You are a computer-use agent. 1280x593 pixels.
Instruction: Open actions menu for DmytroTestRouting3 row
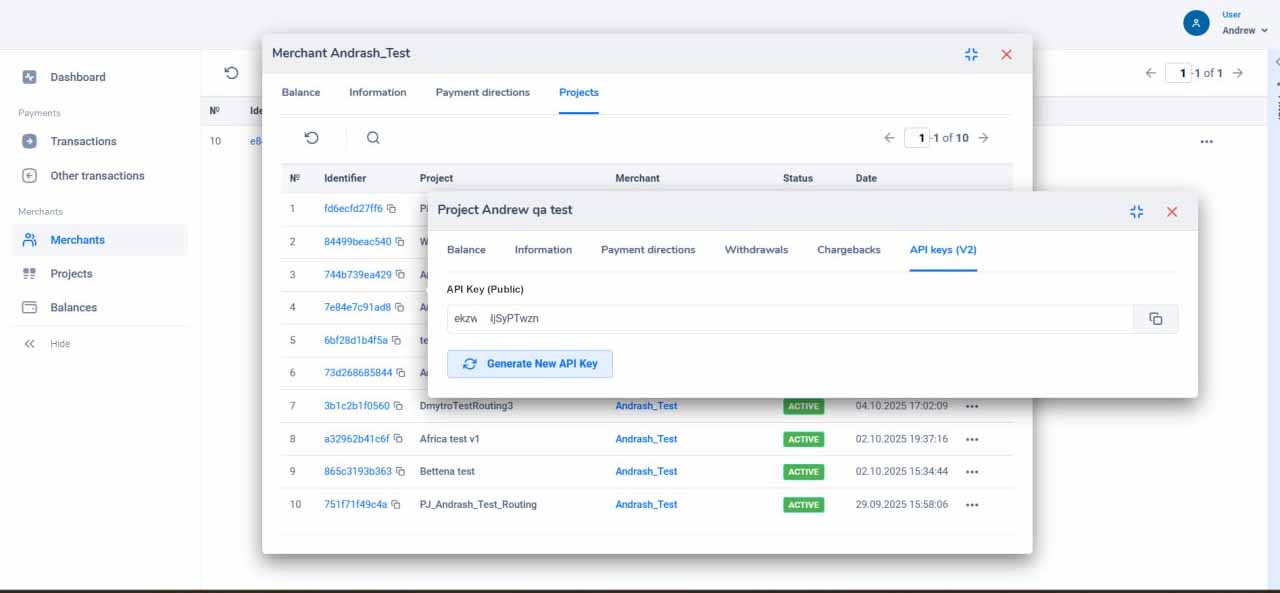pos(972,406)
